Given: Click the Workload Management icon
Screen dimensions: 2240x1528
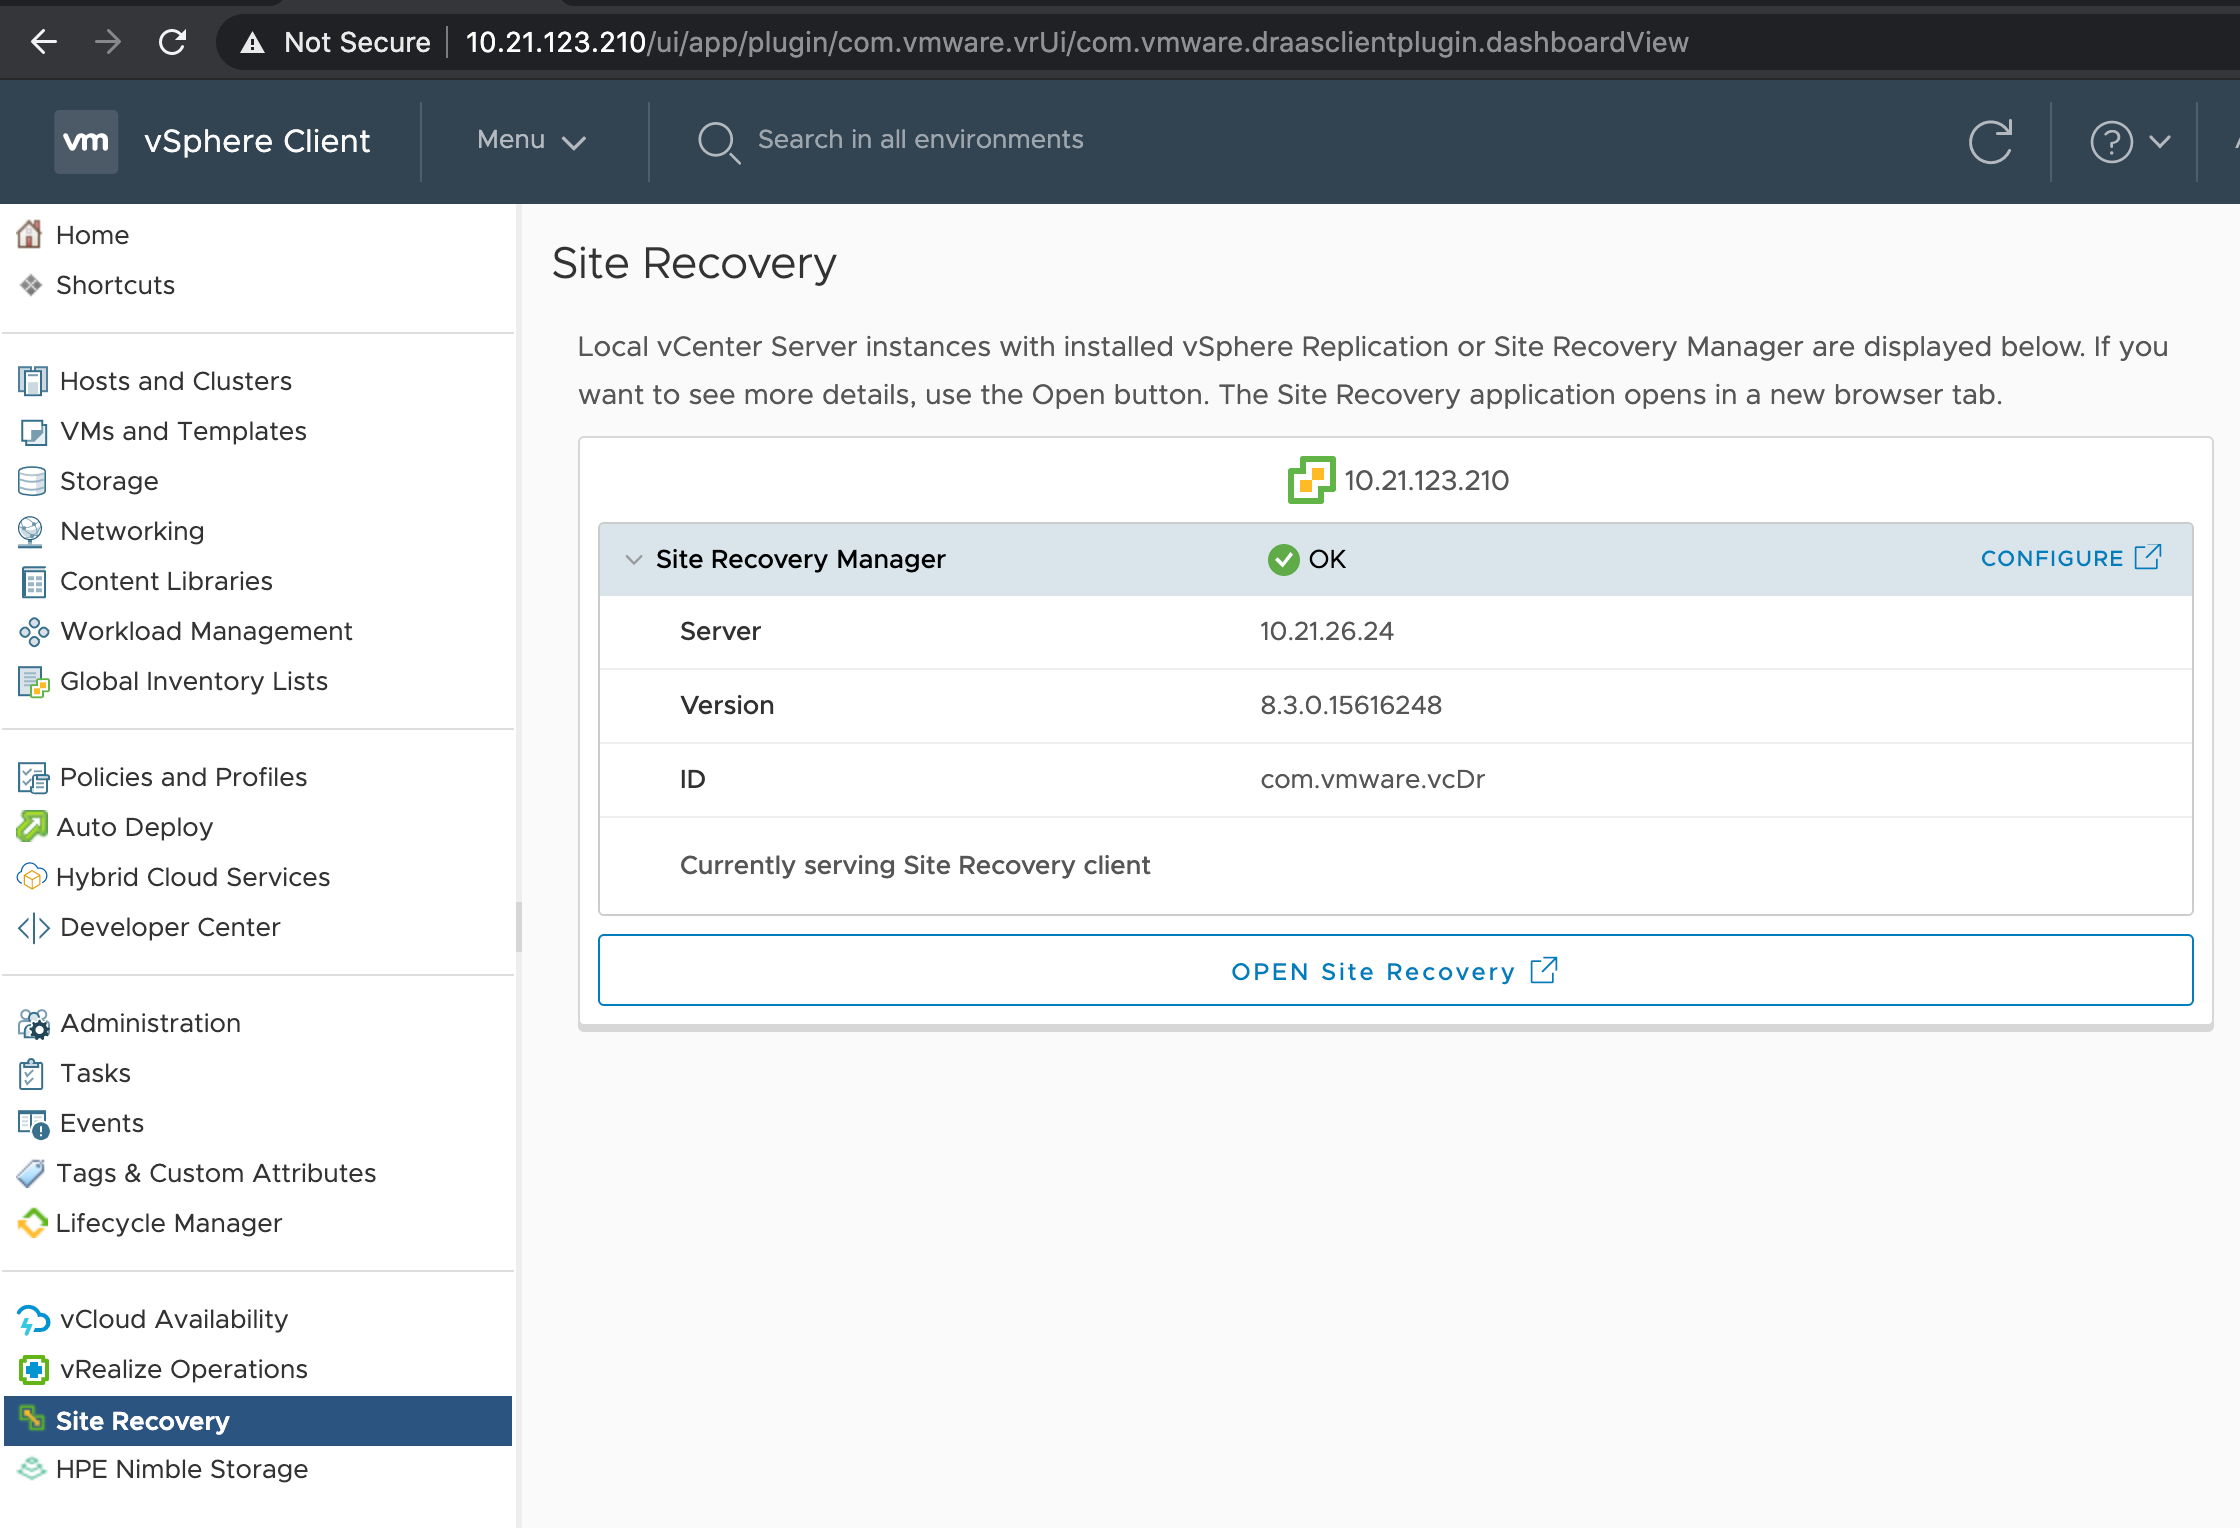Looking at the screenshot, I should pyautogui.click(x=33, y=631).
